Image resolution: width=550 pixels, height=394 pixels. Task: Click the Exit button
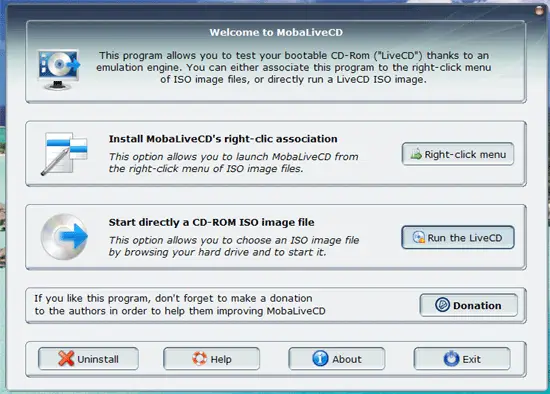pyautogui.click(x=462, y=359)
